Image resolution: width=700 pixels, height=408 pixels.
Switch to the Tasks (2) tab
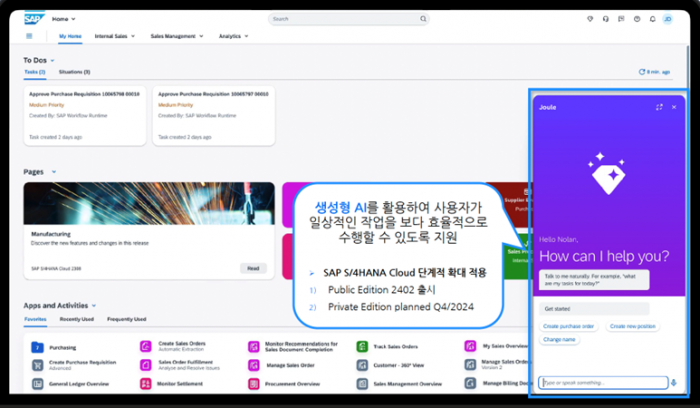[35, 72]
